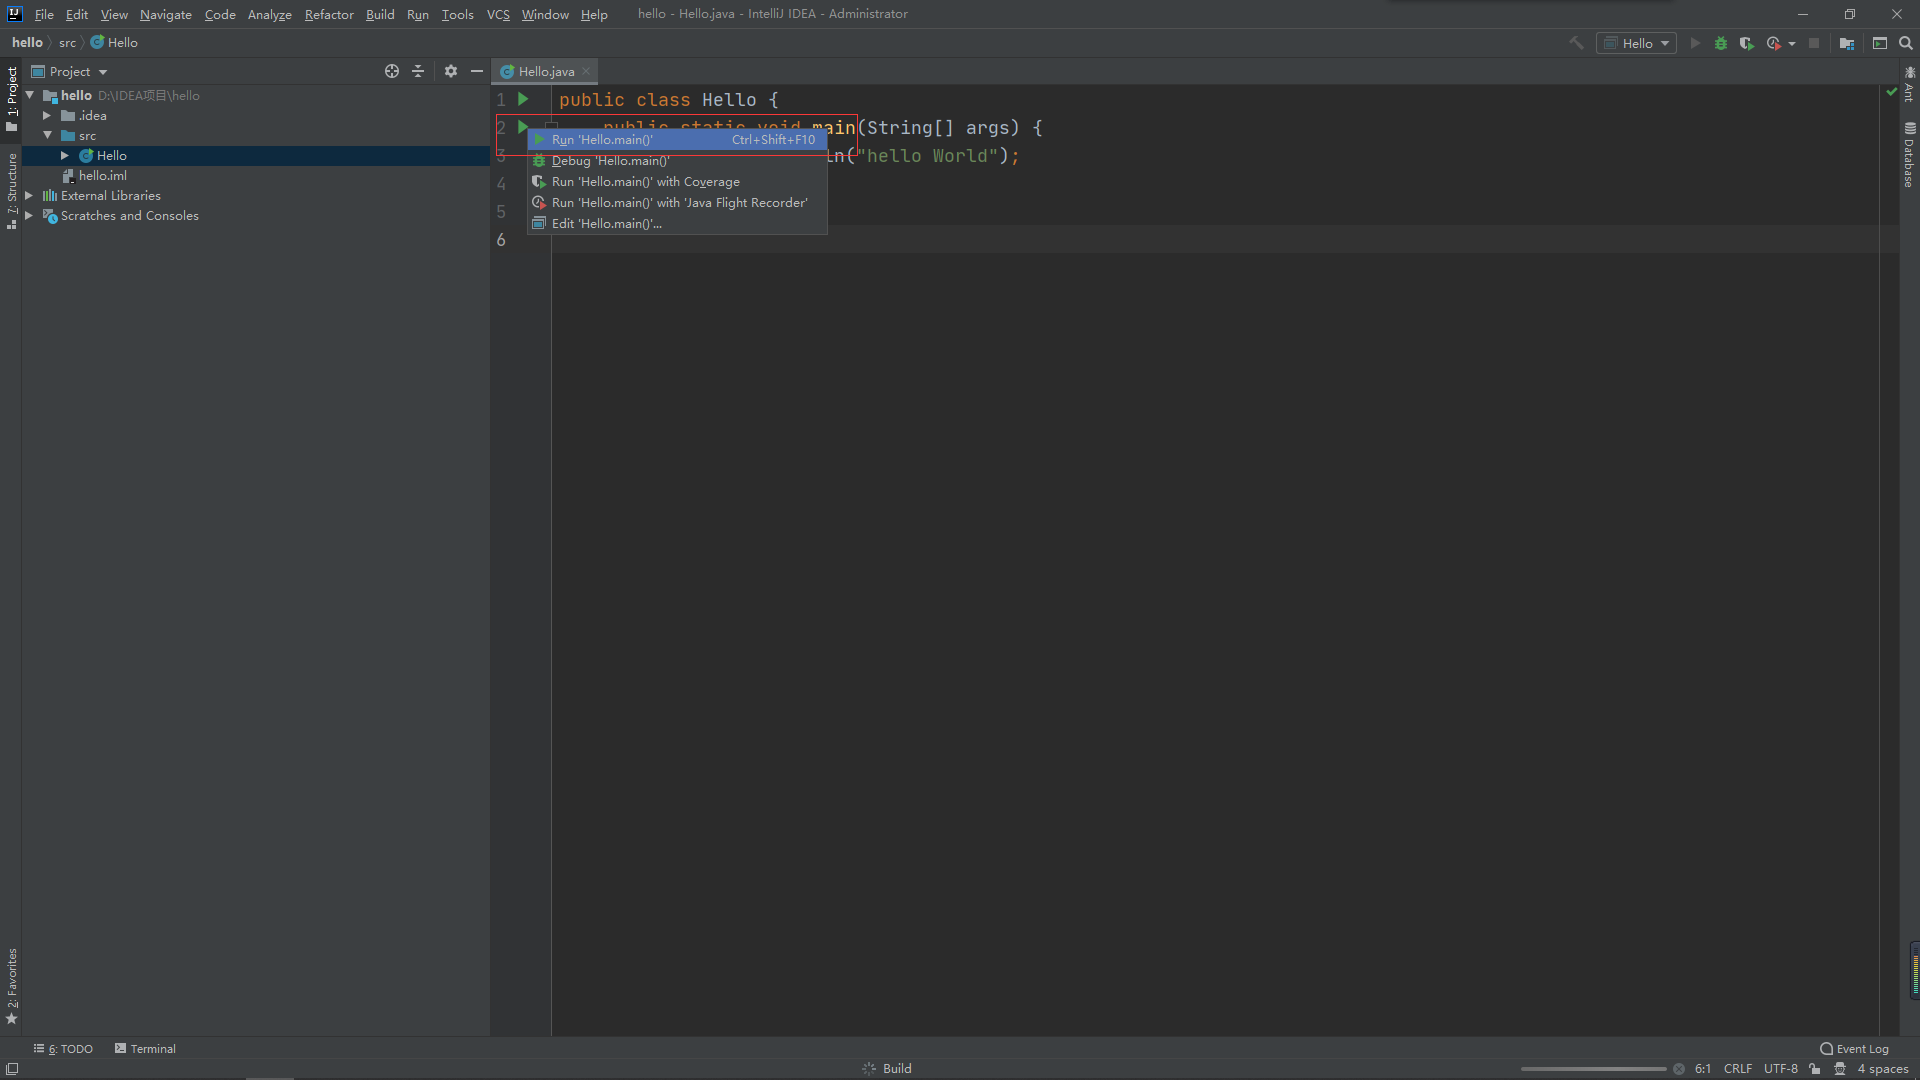Screen dimensions: 1920x1080
Task: Expand the External Libraries tree node
Action: [29, 196]
